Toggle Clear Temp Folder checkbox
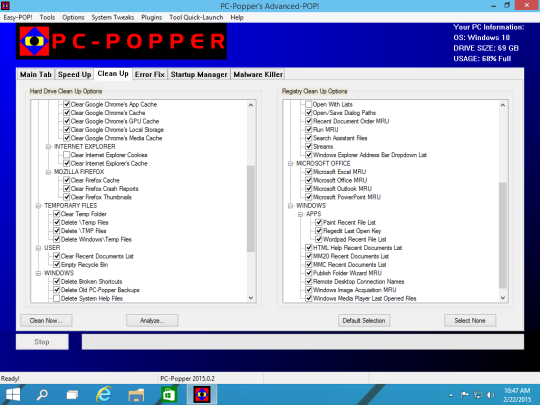The image size is (540, 405). (57, 214)
